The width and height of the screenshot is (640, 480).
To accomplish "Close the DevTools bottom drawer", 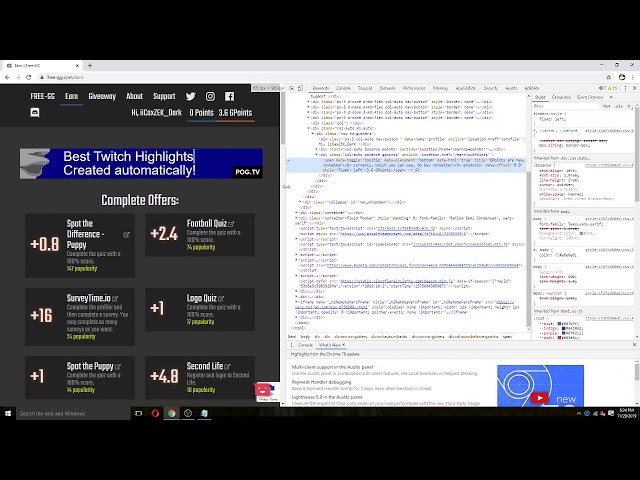I will (634, 345).
